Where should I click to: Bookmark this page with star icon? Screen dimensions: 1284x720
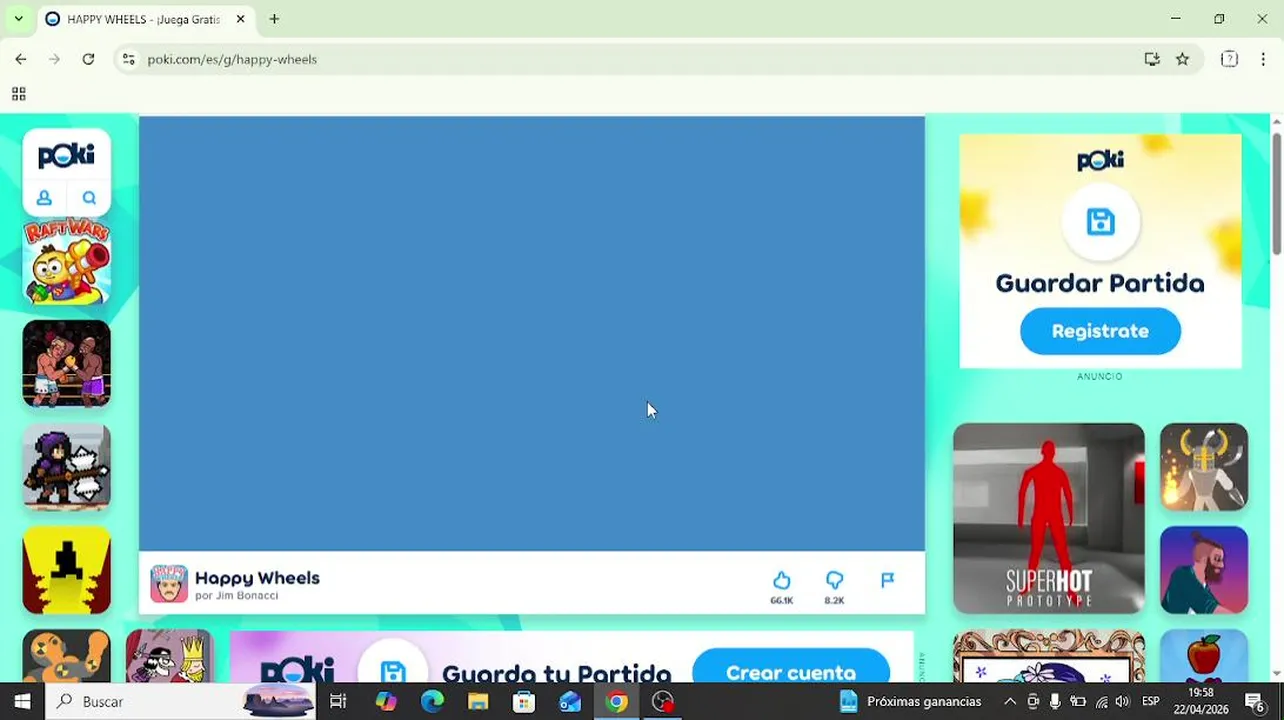point(1183,59)
